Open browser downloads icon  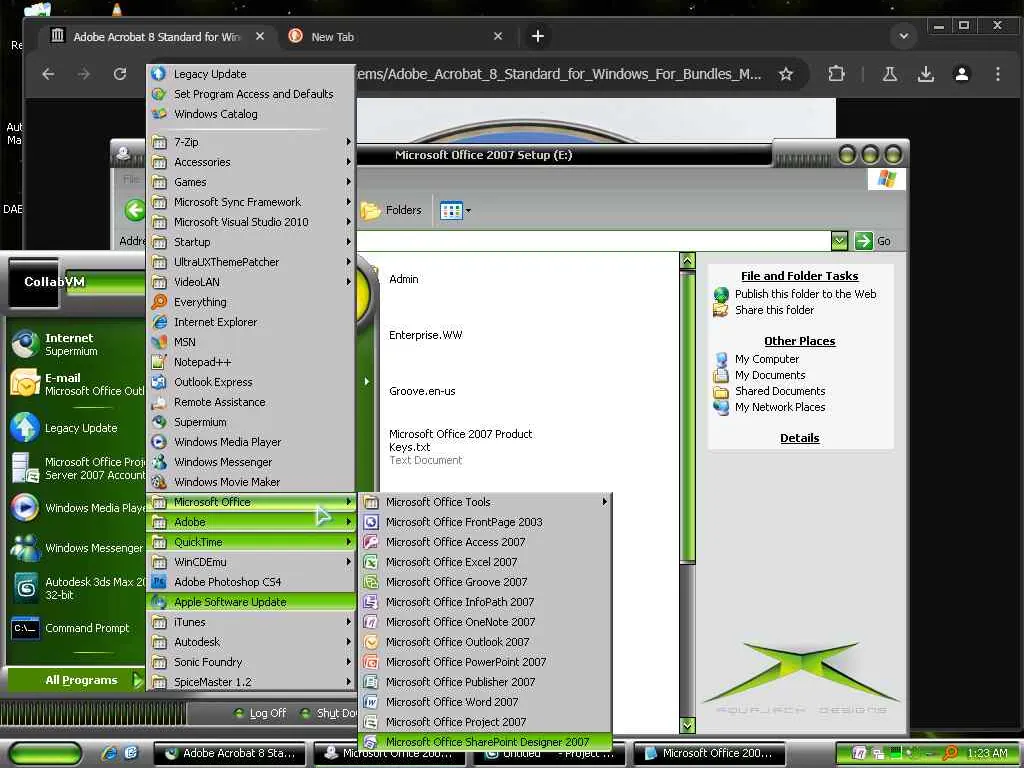pyautogui.click(x=925, y=74)
